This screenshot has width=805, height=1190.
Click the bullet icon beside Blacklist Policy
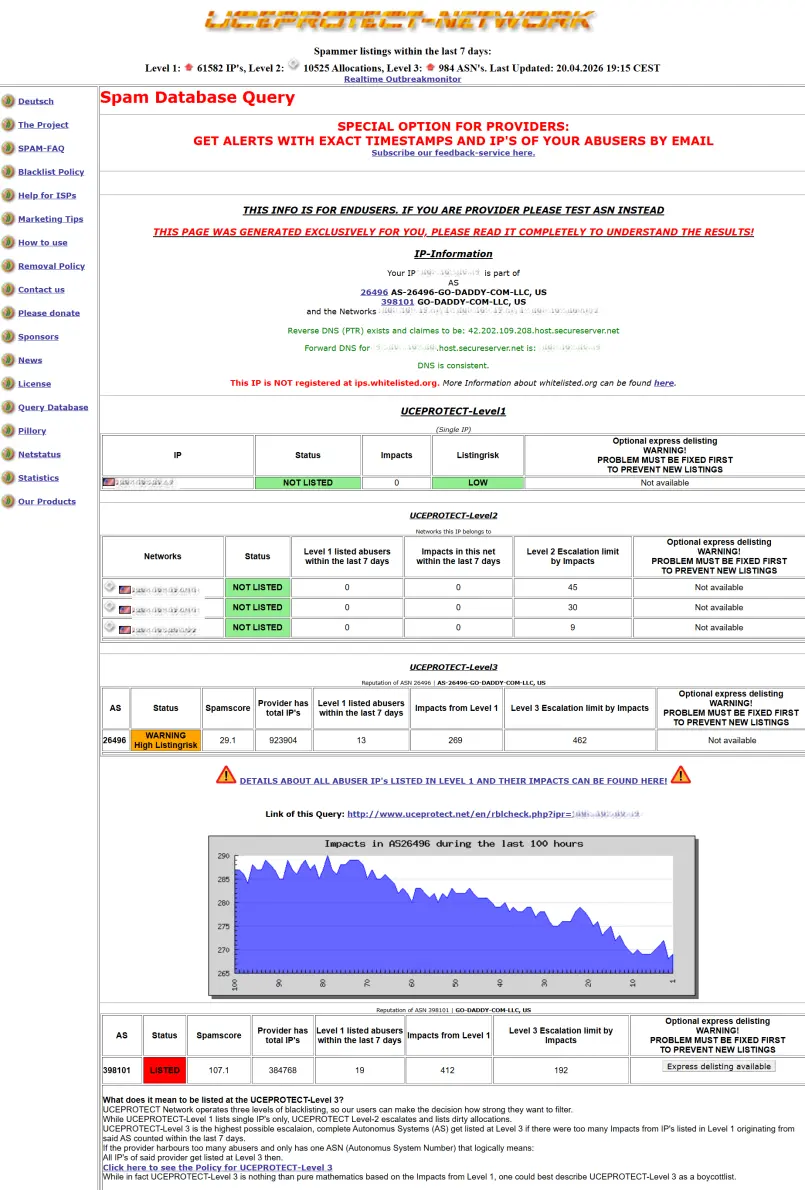[8, 172]
